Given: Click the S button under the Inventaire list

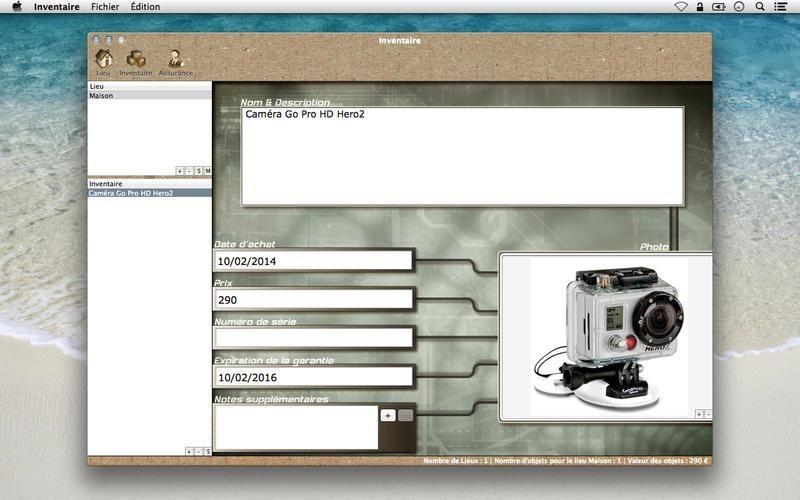Looking at the screenshot, I should tap(207, 452).
